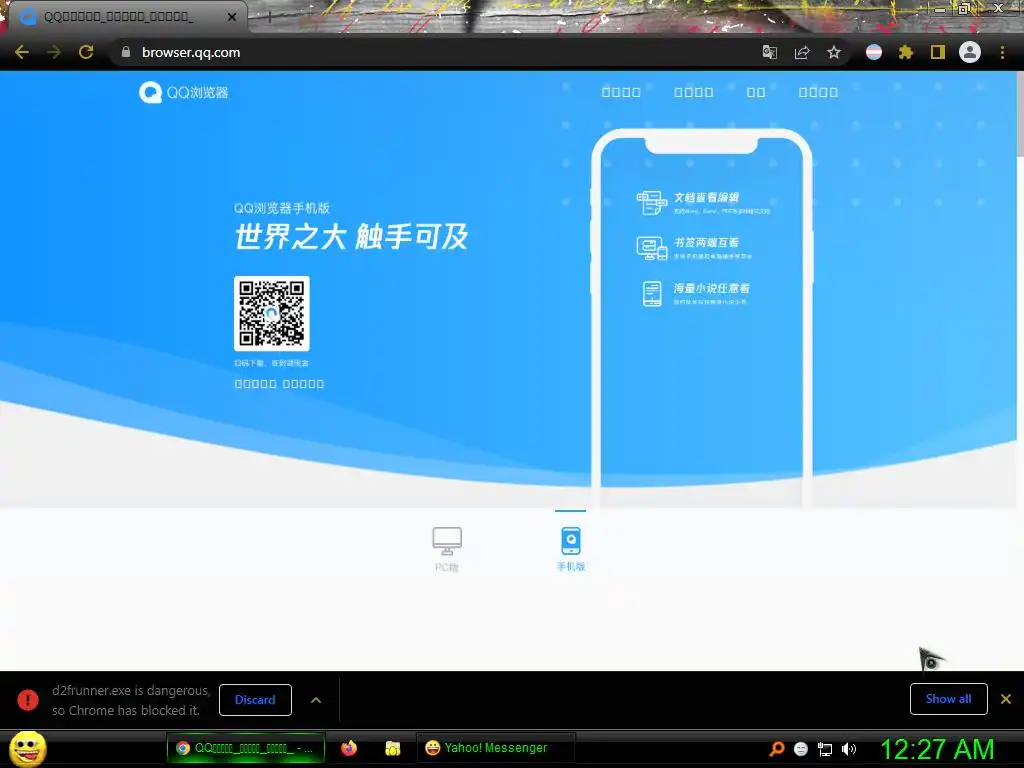Open Yahoo! Messenger taskbar button

click(495, 748)
